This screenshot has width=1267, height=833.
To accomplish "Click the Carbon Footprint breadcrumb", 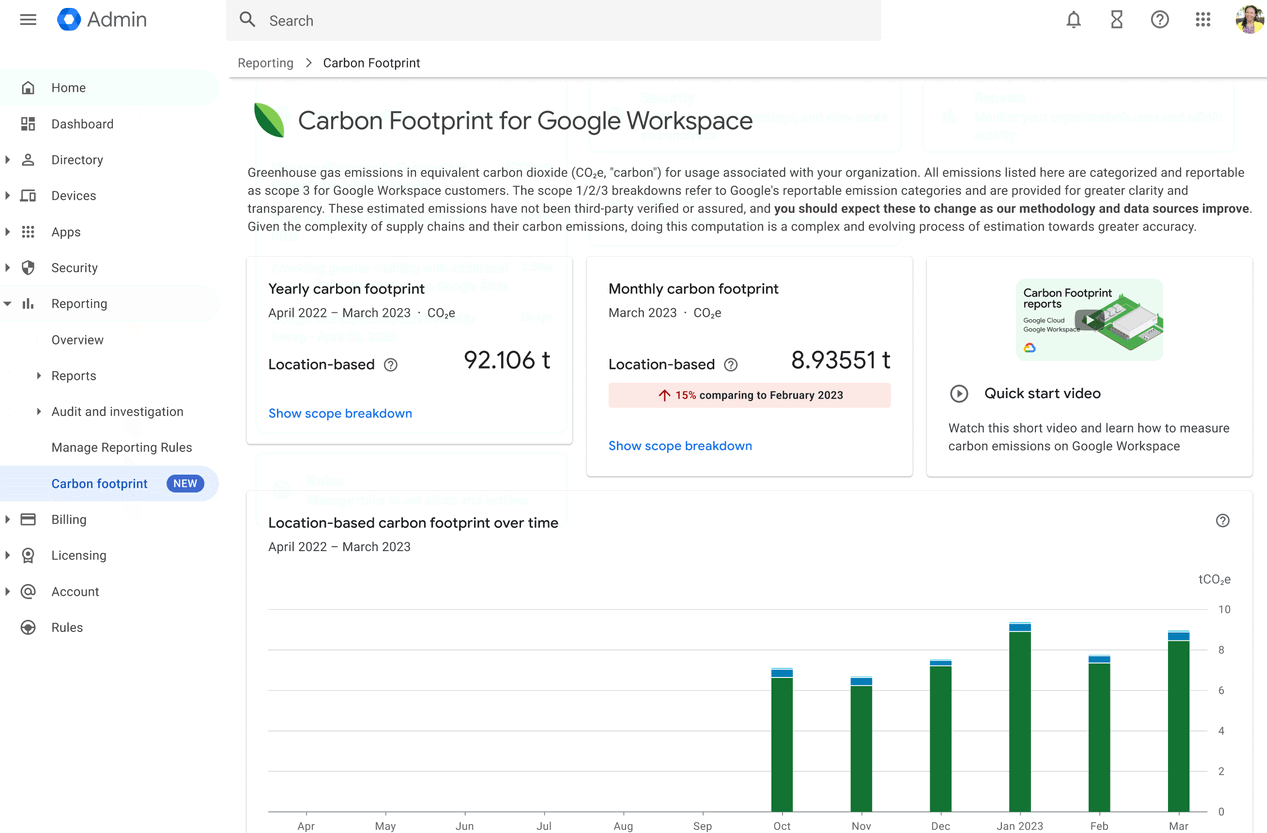I will tap(371, 63).
